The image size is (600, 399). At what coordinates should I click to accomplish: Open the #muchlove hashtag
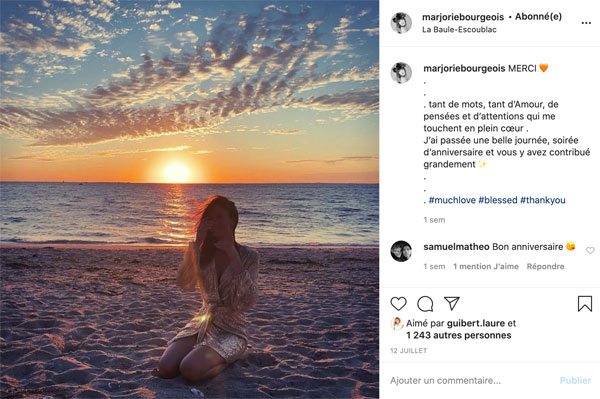452,200
